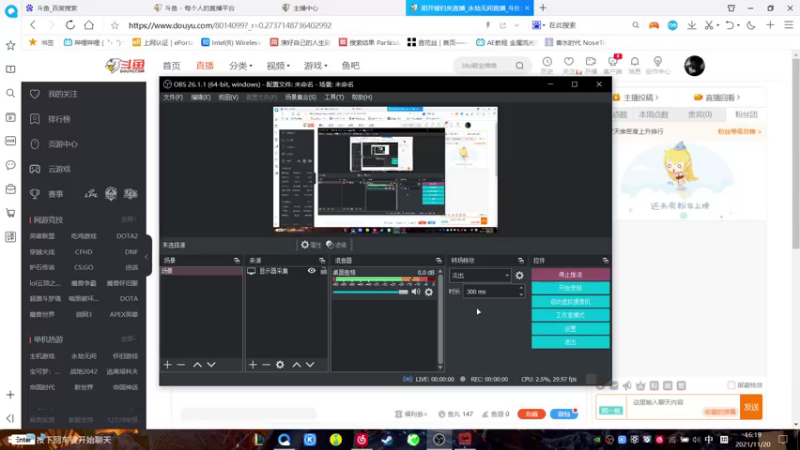Remove the scene with the minus icon

click(181, 365)
